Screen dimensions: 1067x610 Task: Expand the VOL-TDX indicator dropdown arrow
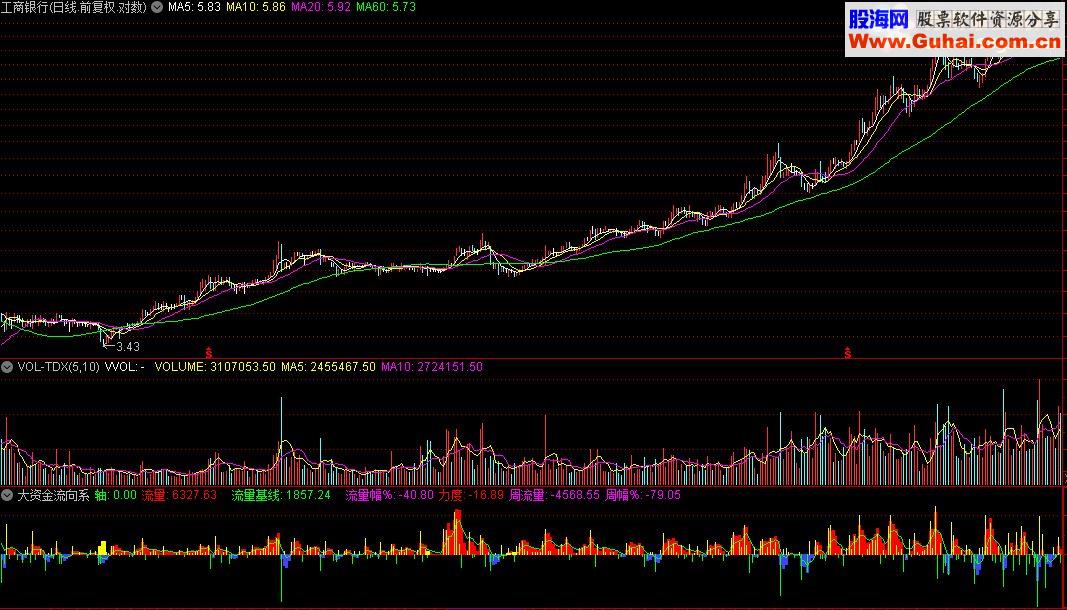pyautogui.click(x=7, y=367)
